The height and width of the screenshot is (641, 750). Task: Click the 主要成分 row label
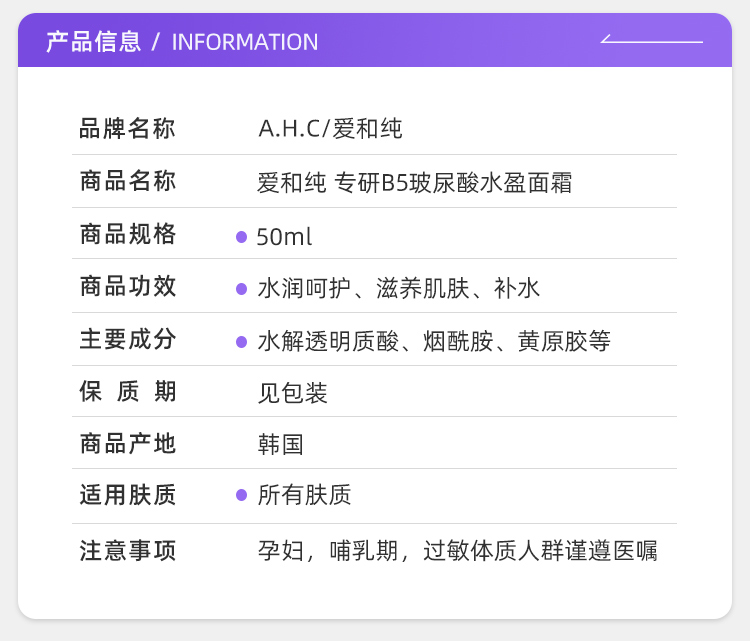point(128,340)
